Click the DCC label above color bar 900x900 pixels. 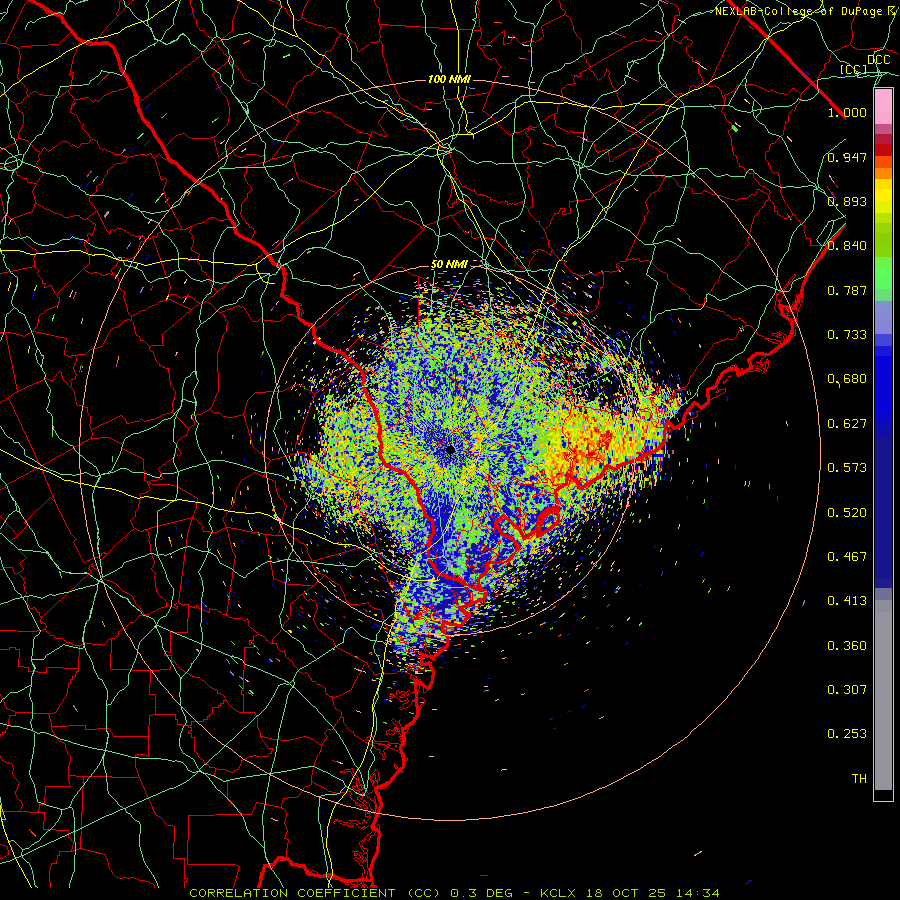pyautogui.click(x=878, y=59)
